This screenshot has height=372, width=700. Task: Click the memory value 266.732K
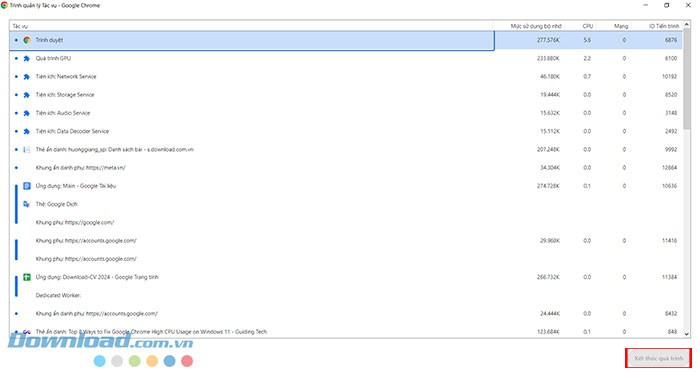pyautogui.click(x=548, y=277)
